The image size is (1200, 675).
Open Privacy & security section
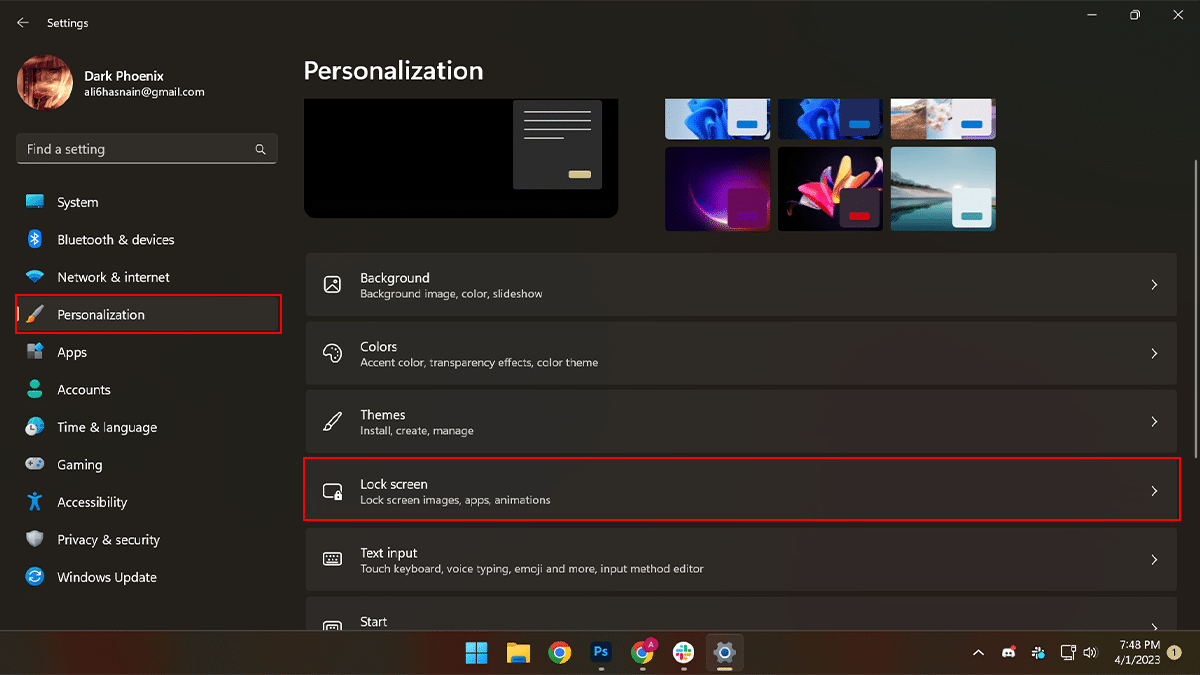[x=108, y=540]
